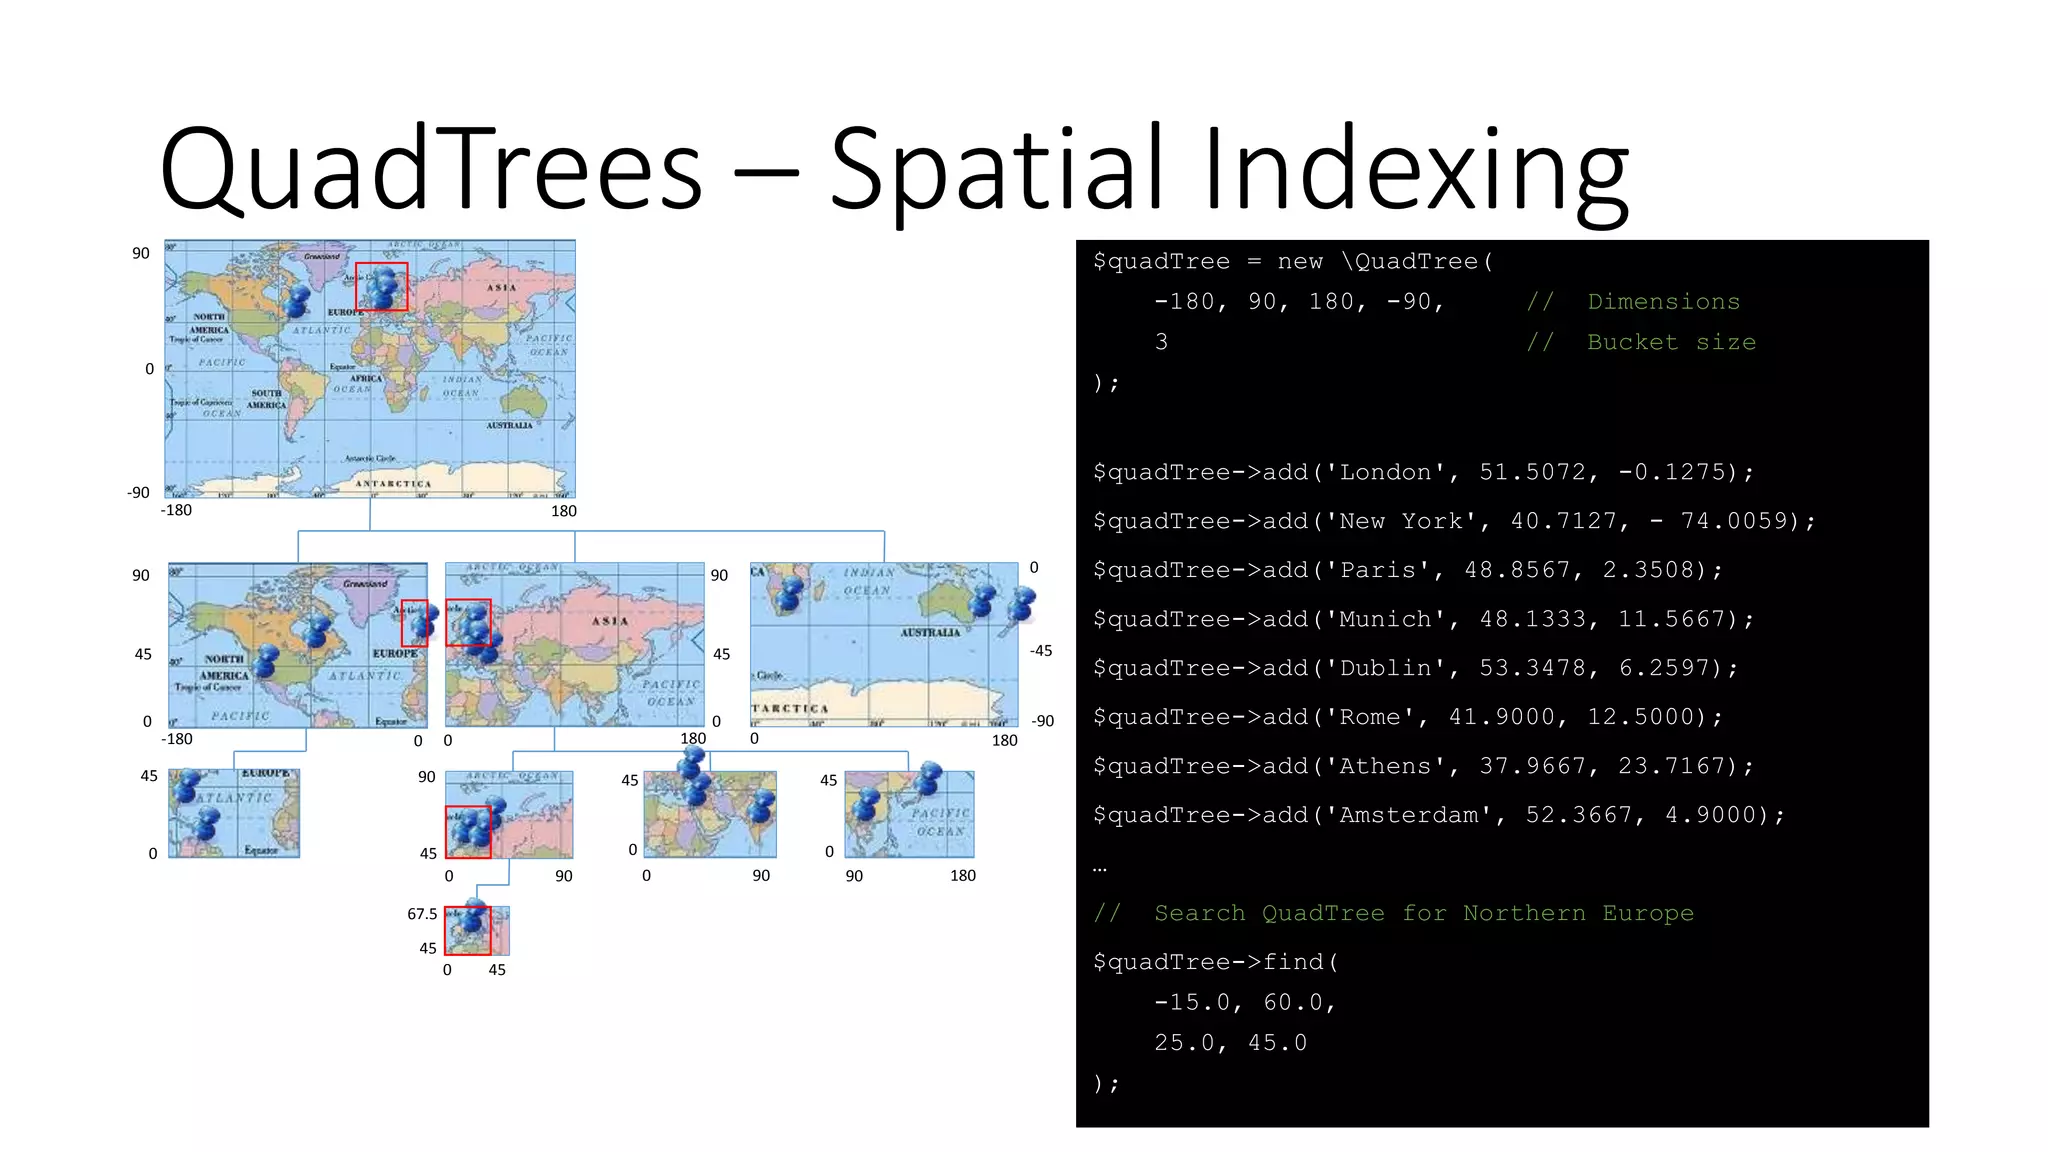Click the add 'Dublin' code line
The height and width of the screenshot is (1152, 2048).
(x=1416, y=668)
